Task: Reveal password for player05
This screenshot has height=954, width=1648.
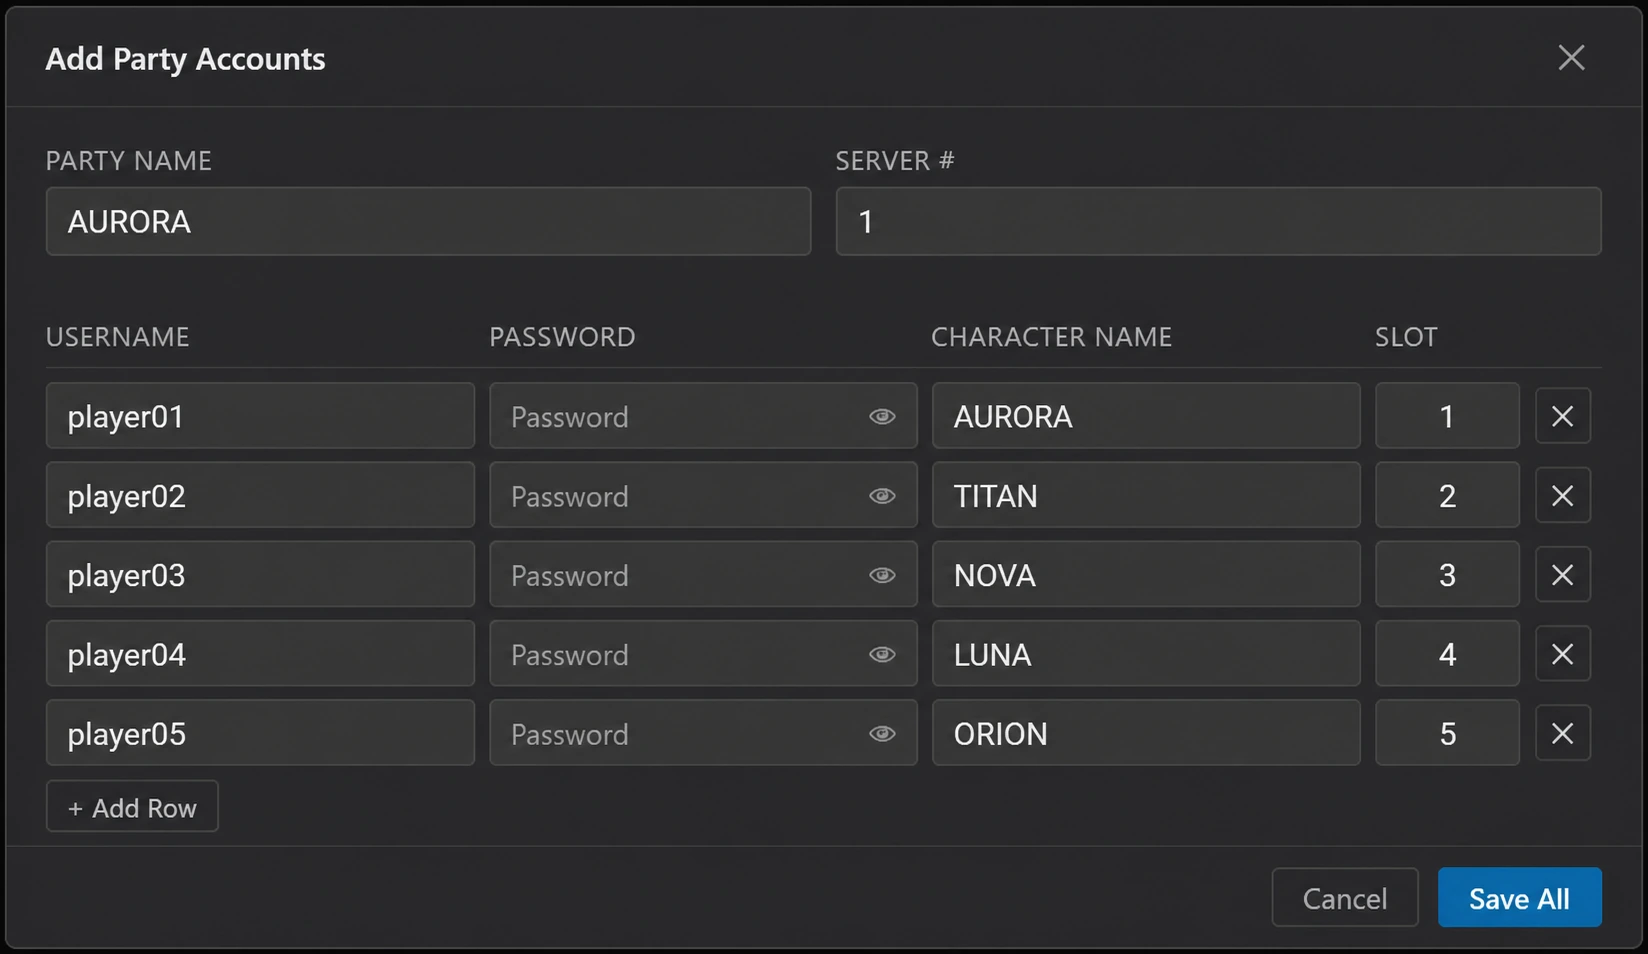Action: tap(882, 733)
